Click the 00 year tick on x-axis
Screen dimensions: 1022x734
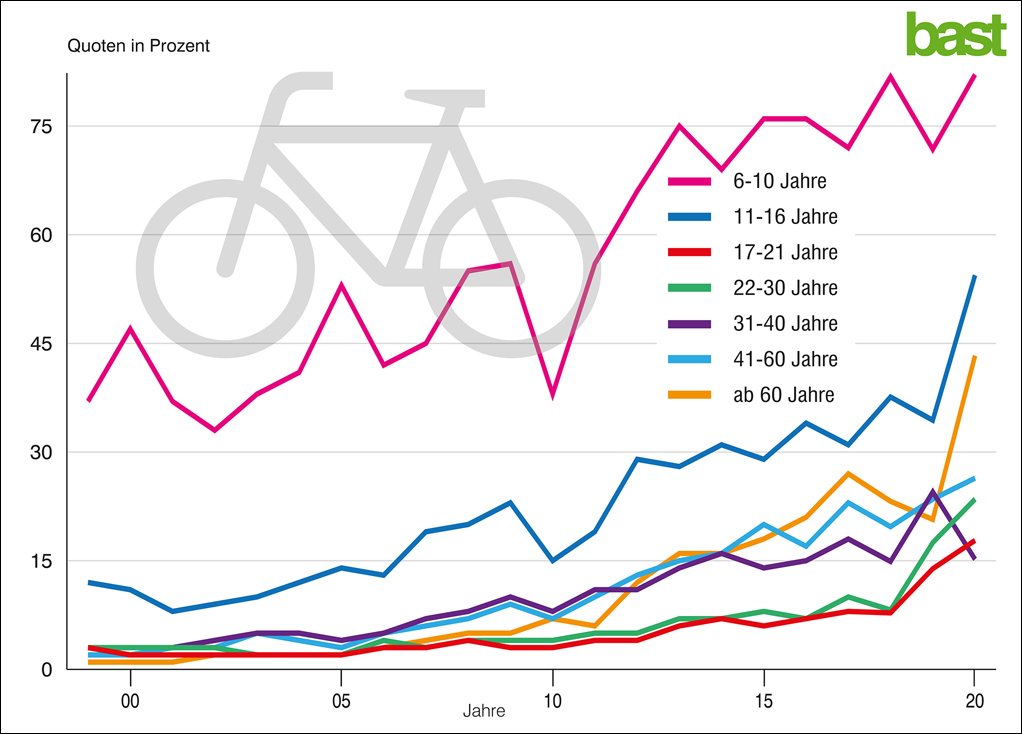click(130, 701)
